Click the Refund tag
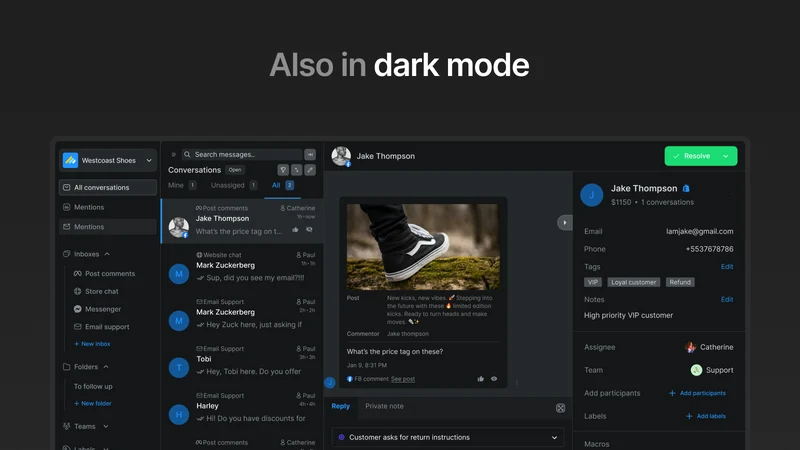This screenshot has width=800, height=450. coord(680,282)
